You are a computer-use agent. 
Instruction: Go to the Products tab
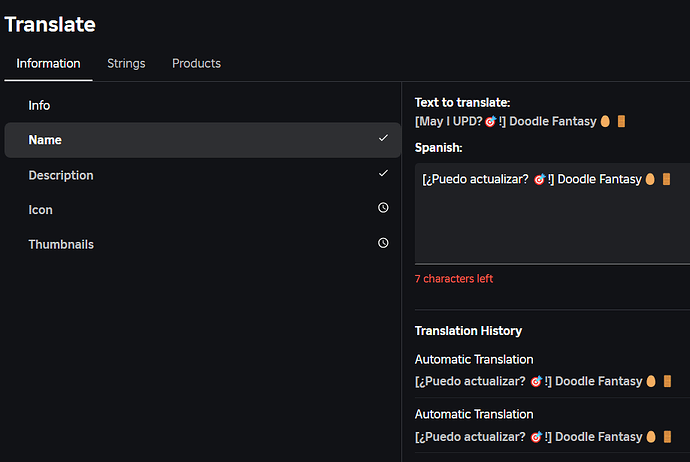(x=196, y=63)
